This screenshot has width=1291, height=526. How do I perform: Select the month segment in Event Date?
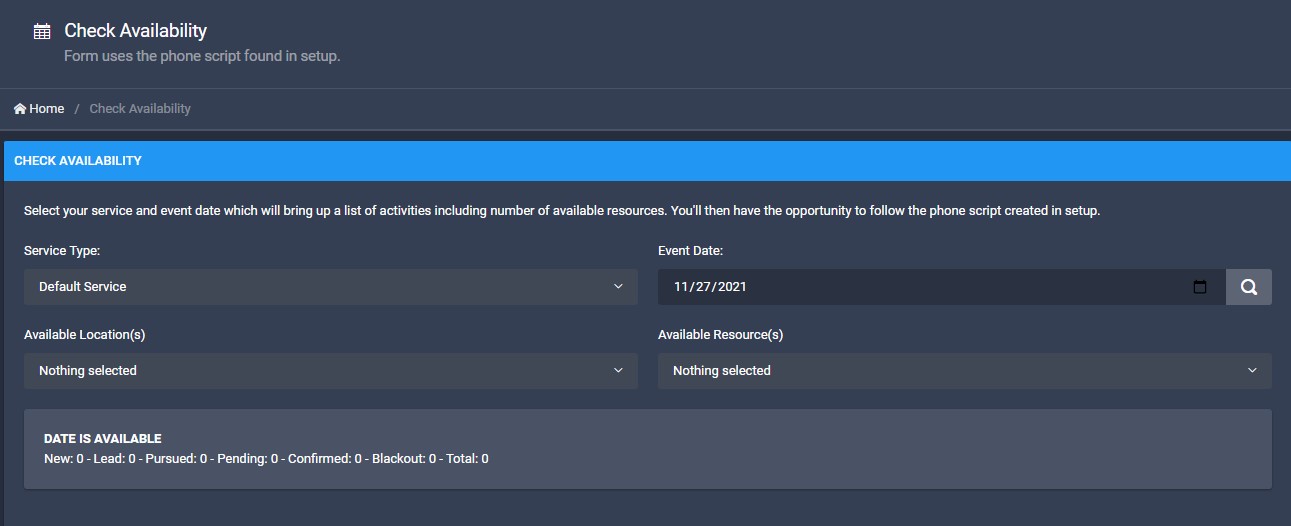click(x=682, y=287)
